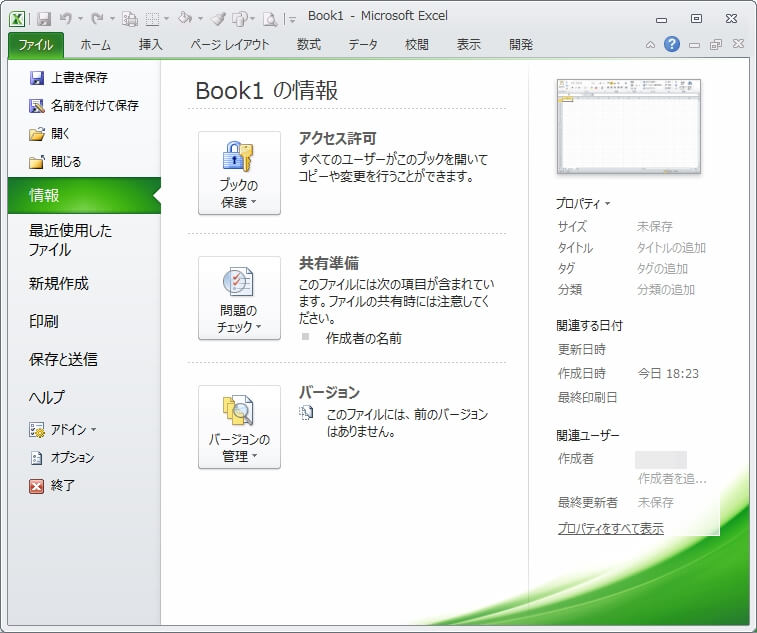The height and width of the screenshot is (633, 757).
Task: Open the Redo history dropdown arrow
Action: [112, 19]
